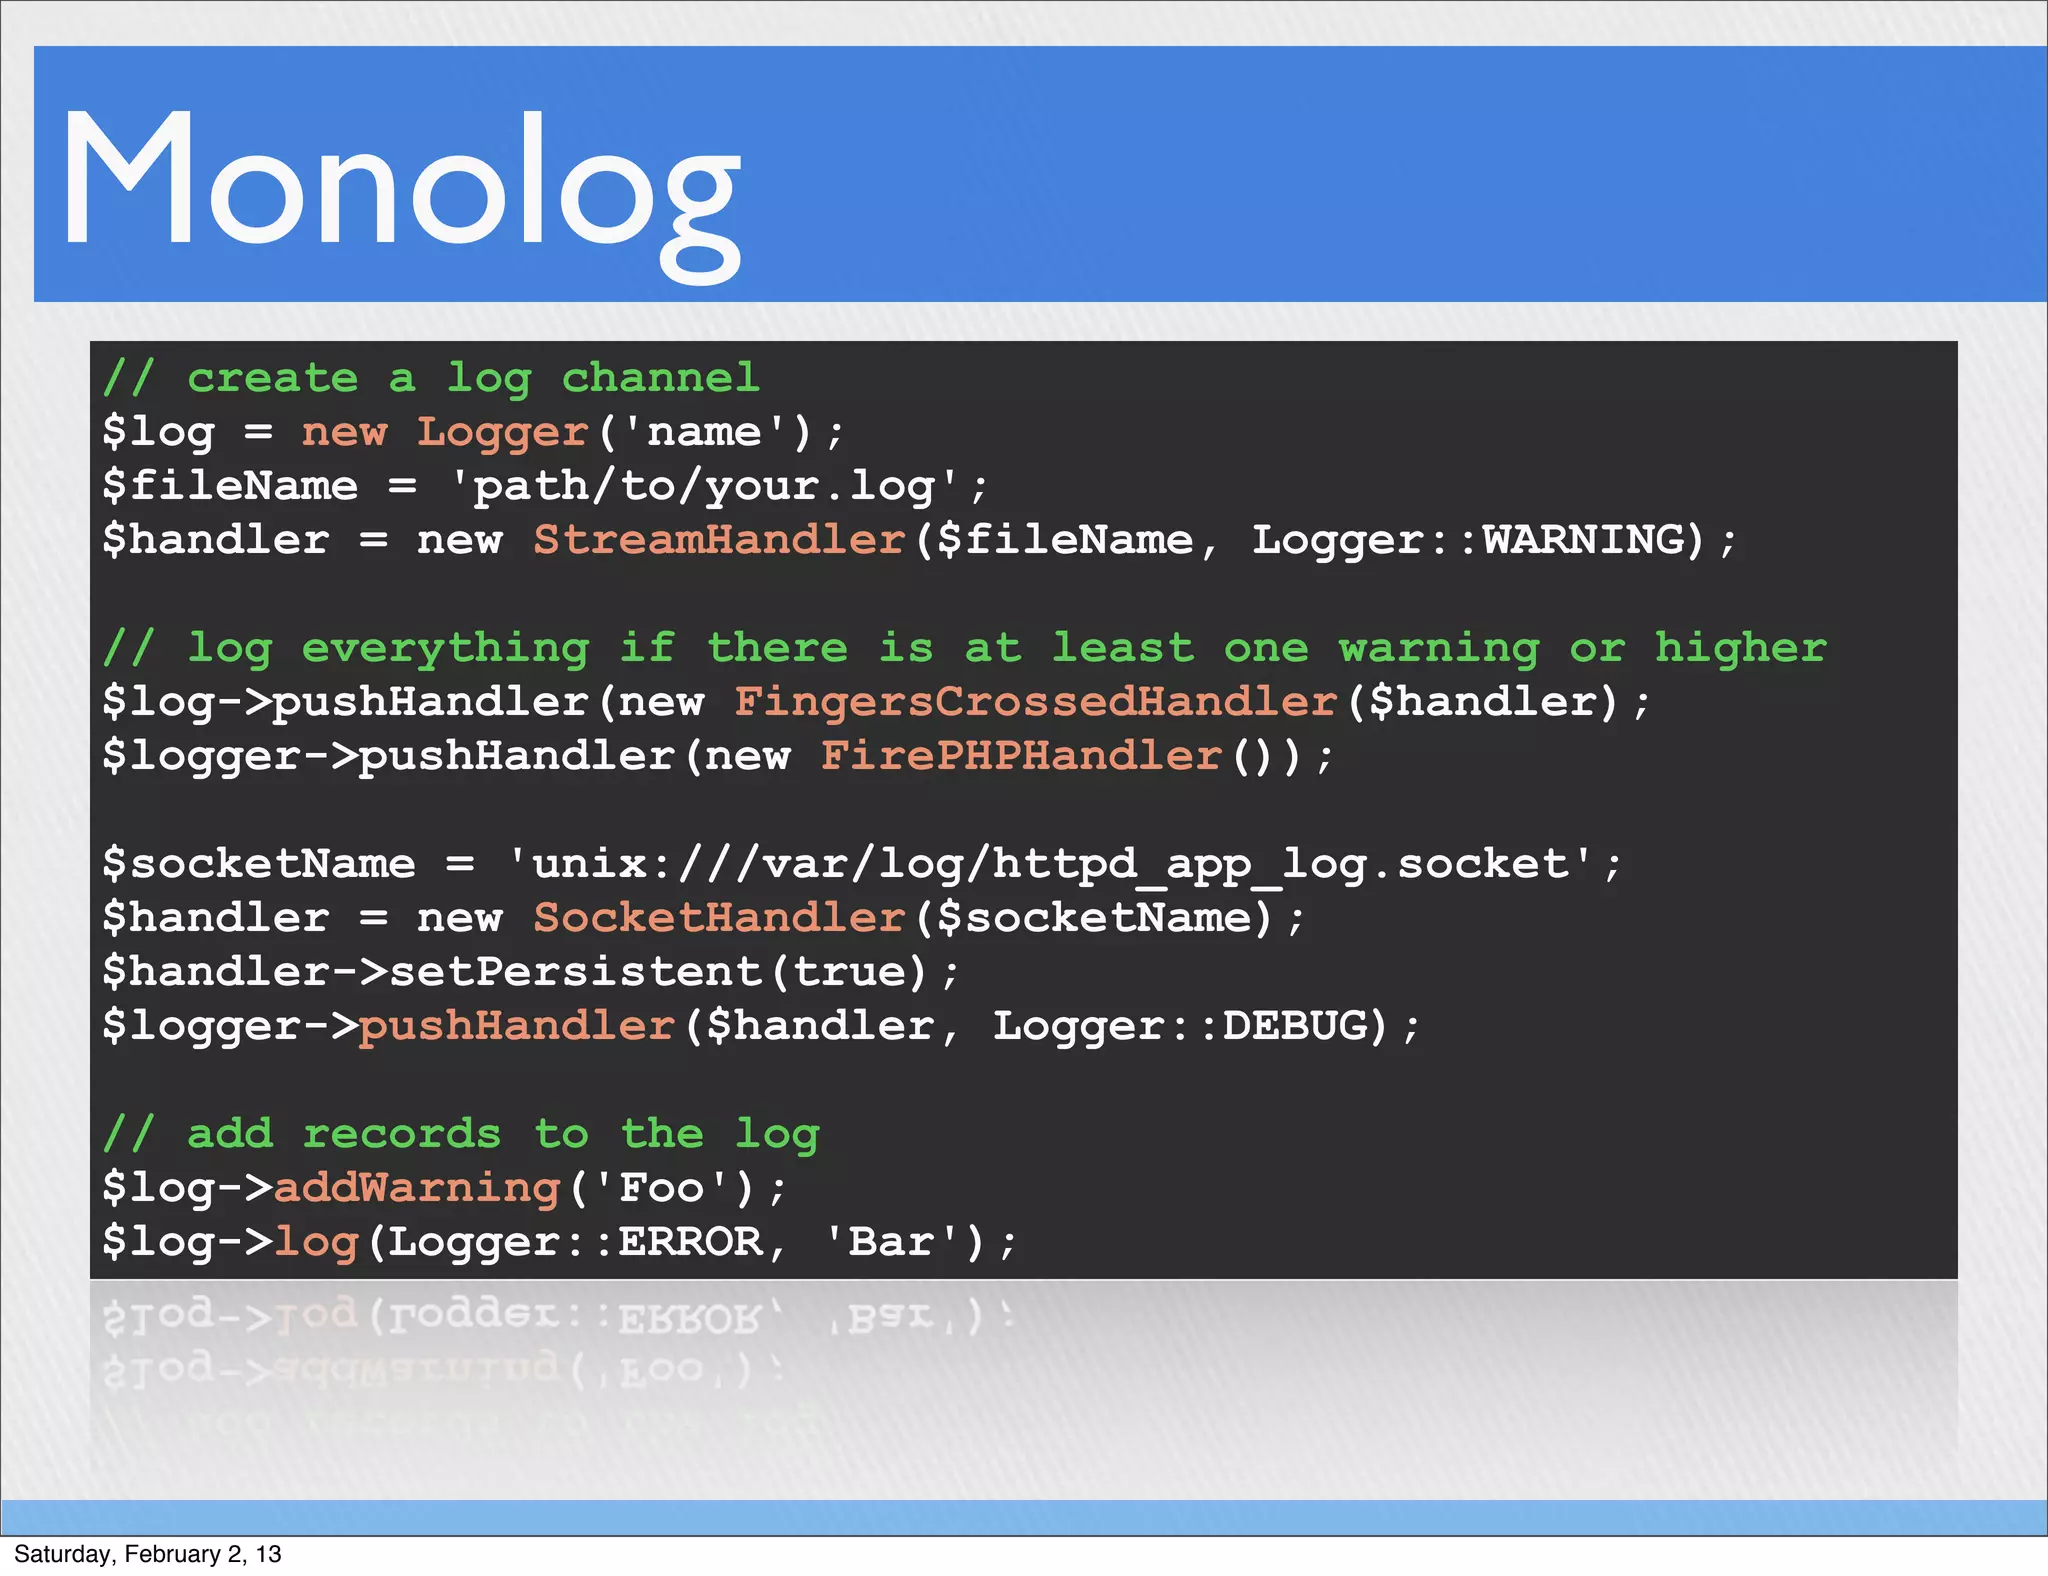Click the "$fileName = 'path/to/your.log';" line
This screenshot has height=1576, width=2048.
[x=546, y=487]
